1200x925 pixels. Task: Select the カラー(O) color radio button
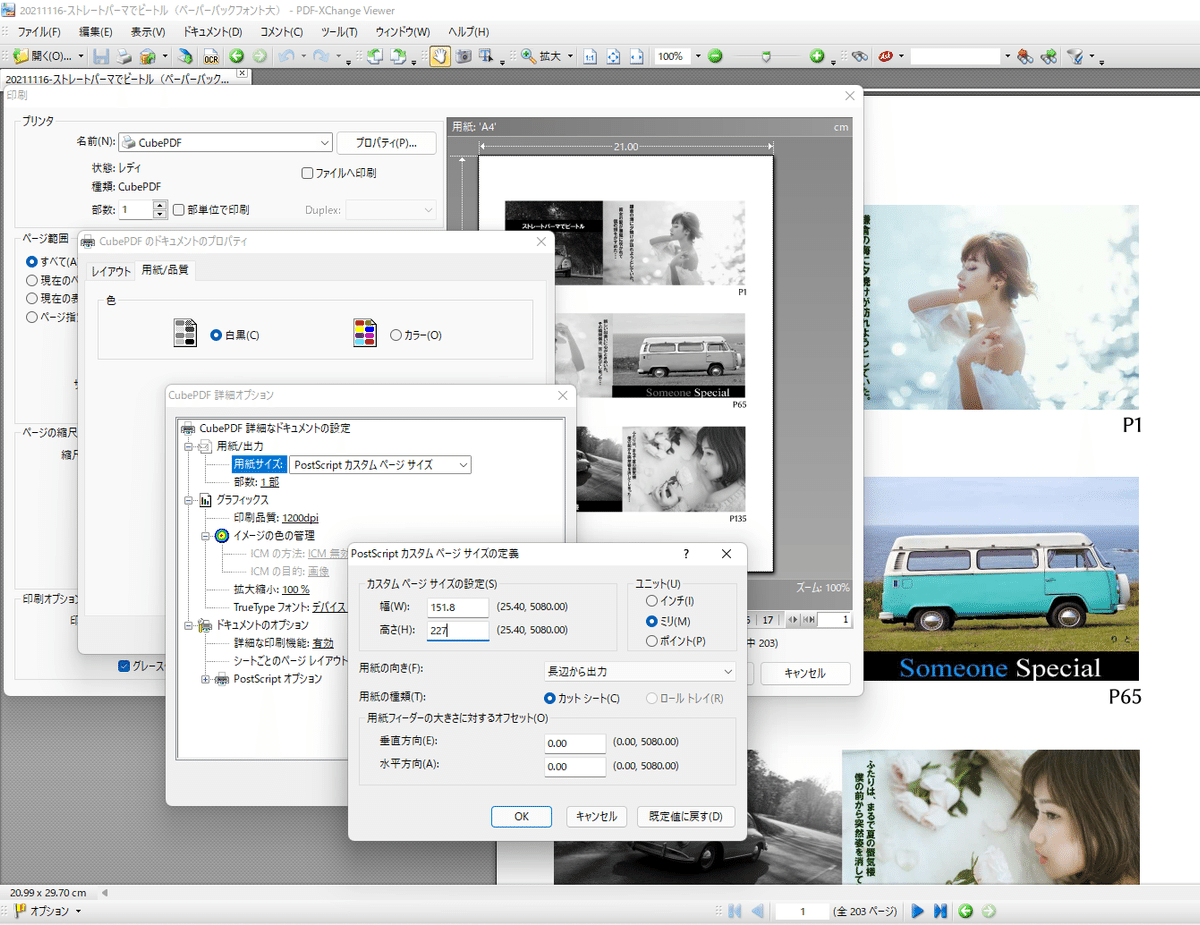coord(396,335)
